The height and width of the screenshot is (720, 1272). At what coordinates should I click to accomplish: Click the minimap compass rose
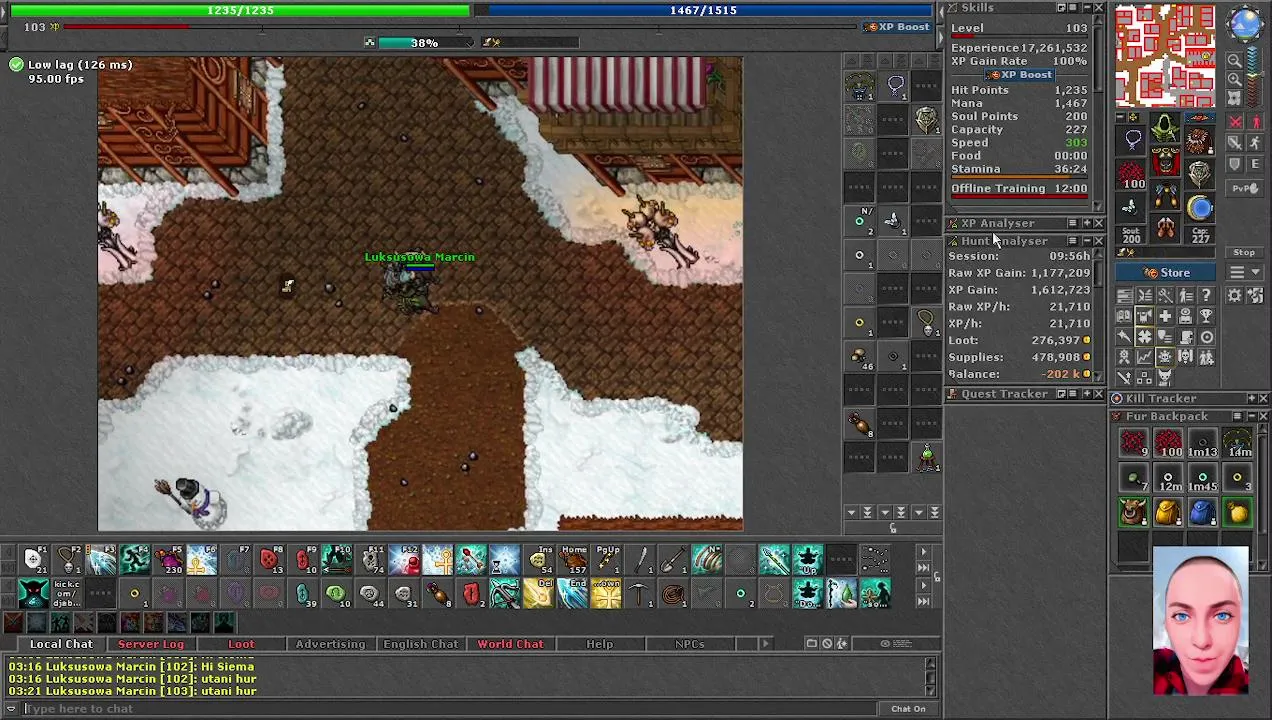point(1245,23)
